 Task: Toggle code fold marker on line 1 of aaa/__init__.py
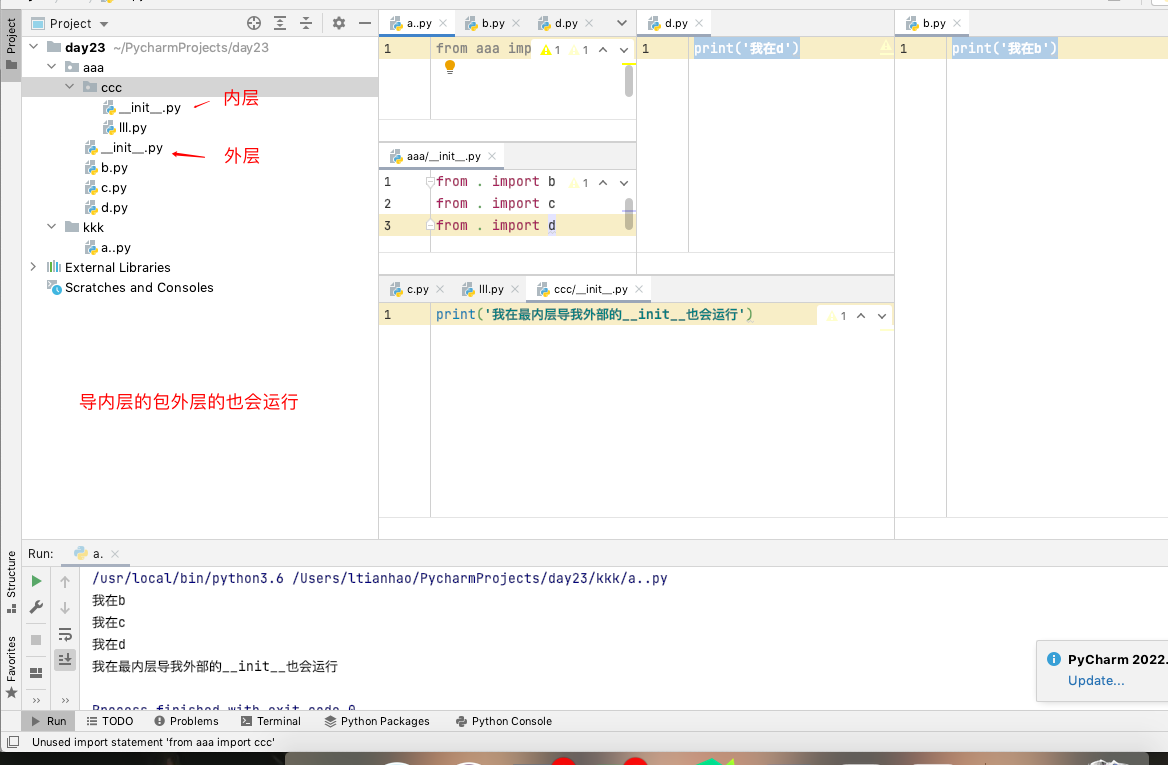tap(430, 181)
